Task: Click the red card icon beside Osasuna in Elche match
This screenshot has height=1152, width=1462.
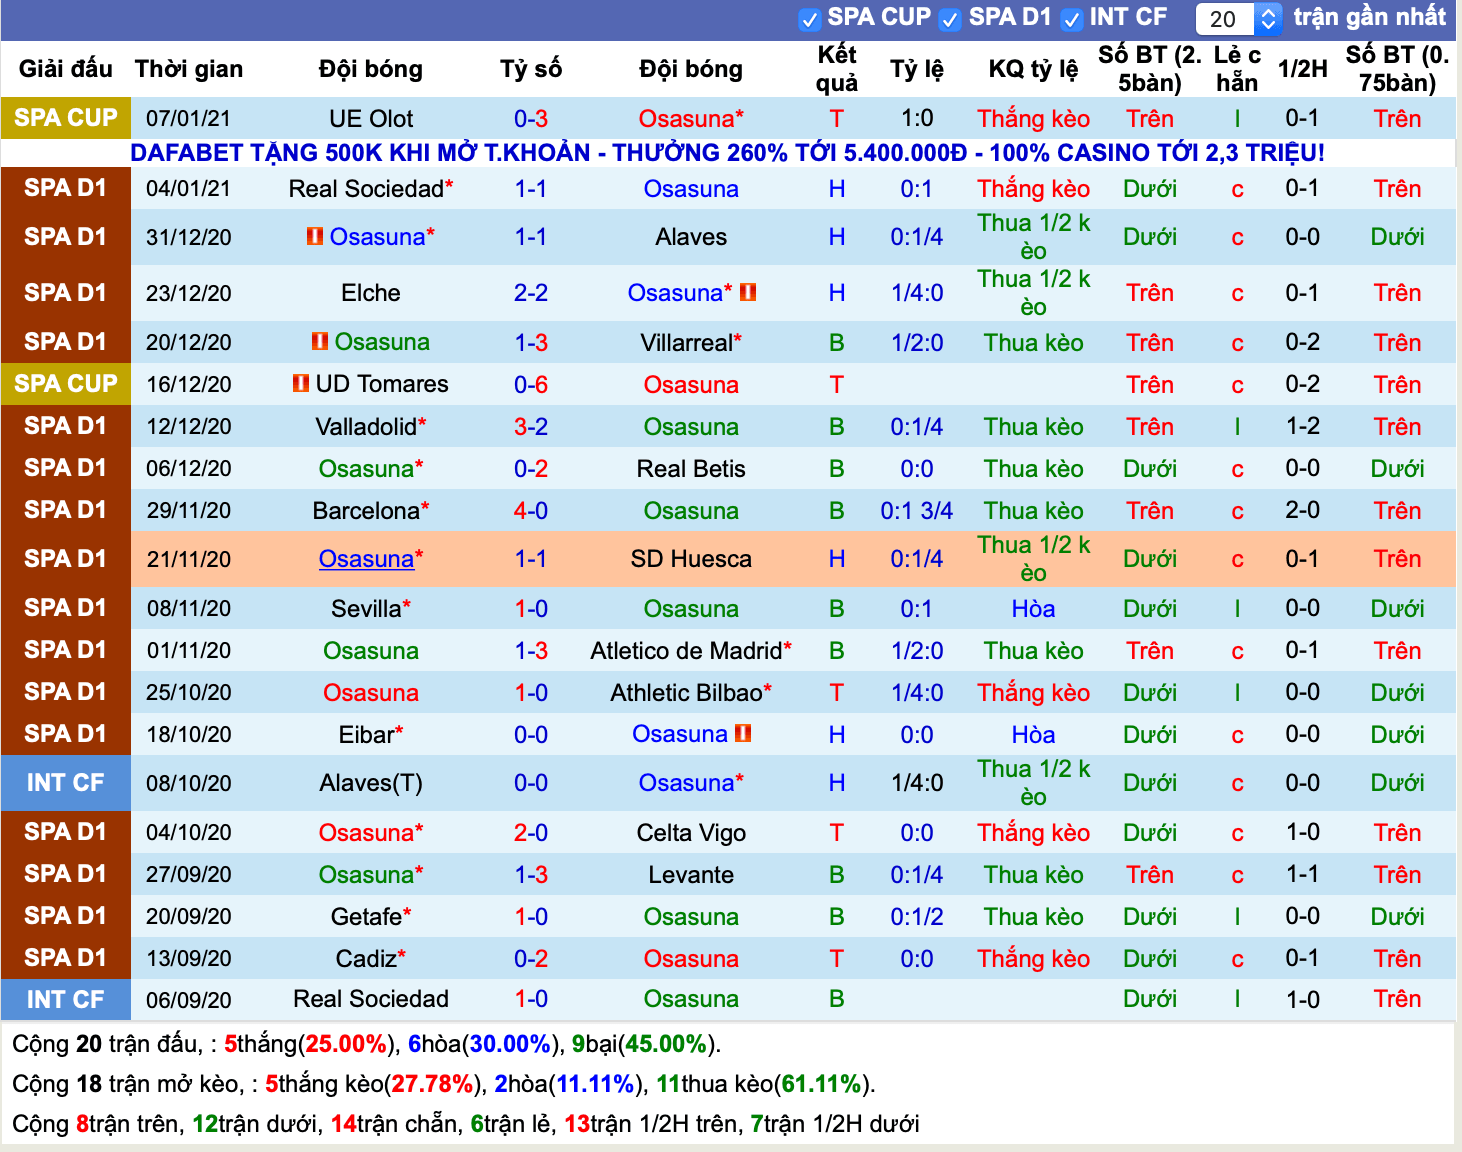Action: tap(748, 293)
